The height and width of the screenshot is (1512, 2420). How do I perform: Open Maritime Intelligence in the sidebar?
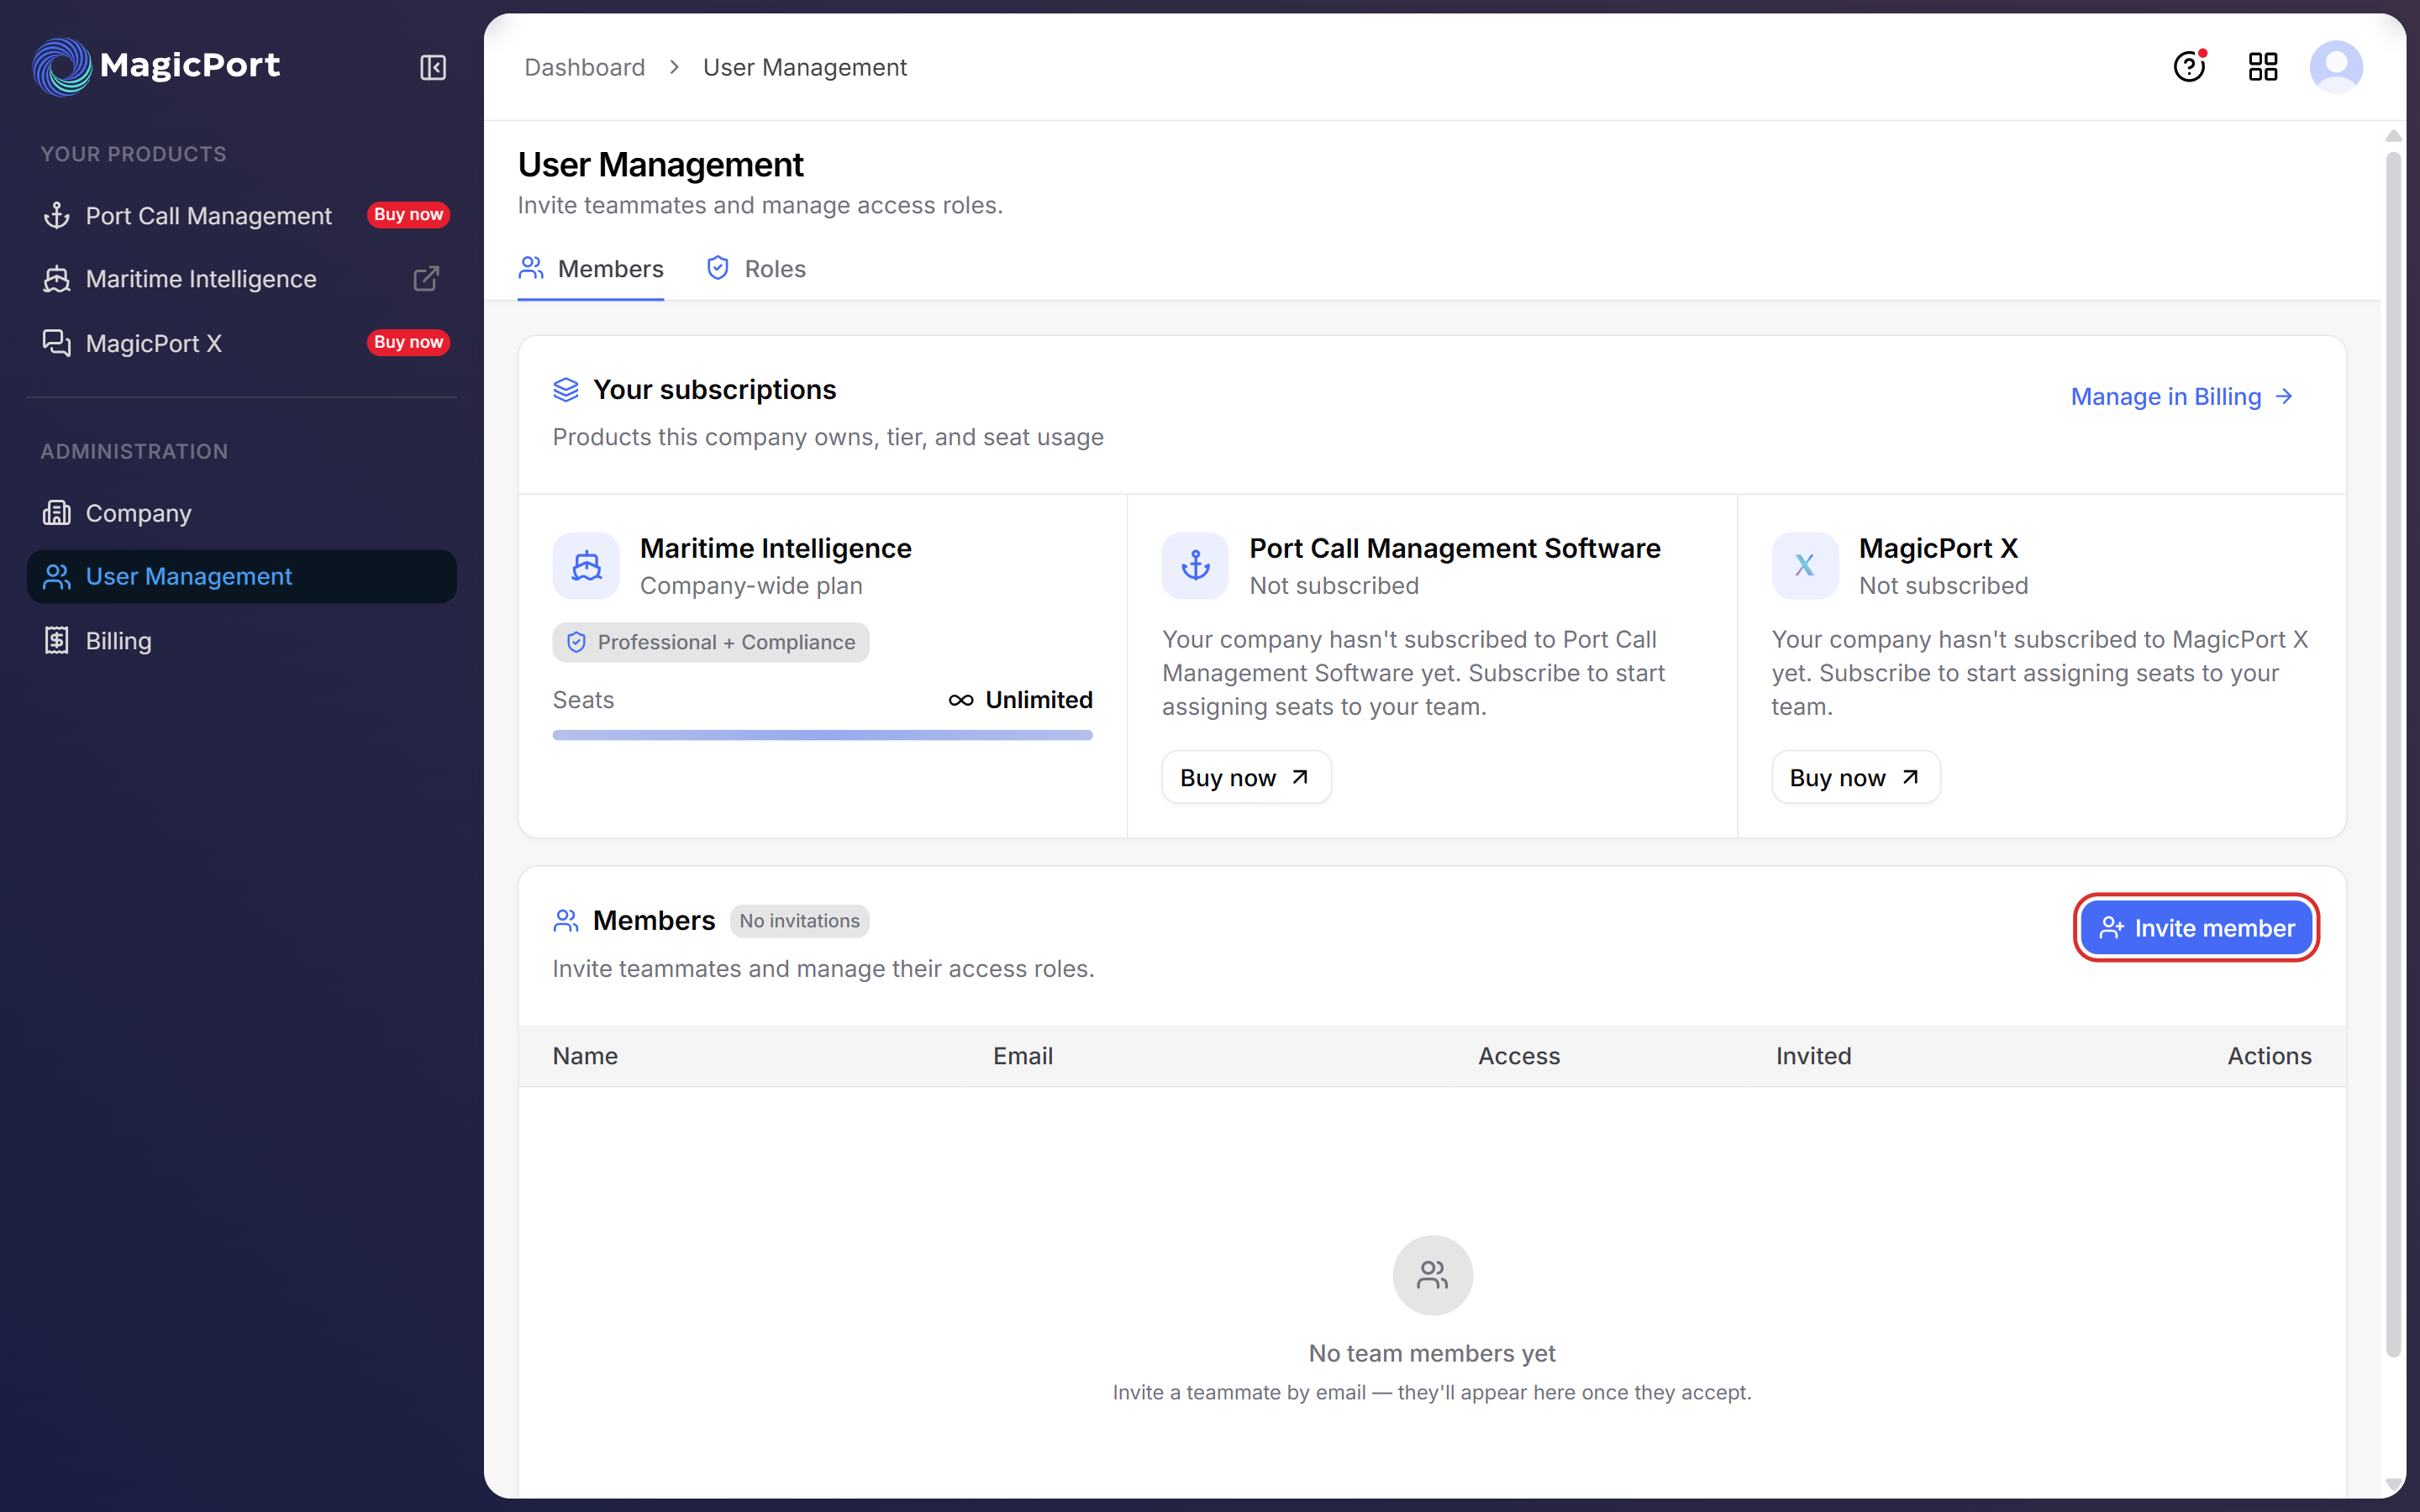(x=242, y=279)
